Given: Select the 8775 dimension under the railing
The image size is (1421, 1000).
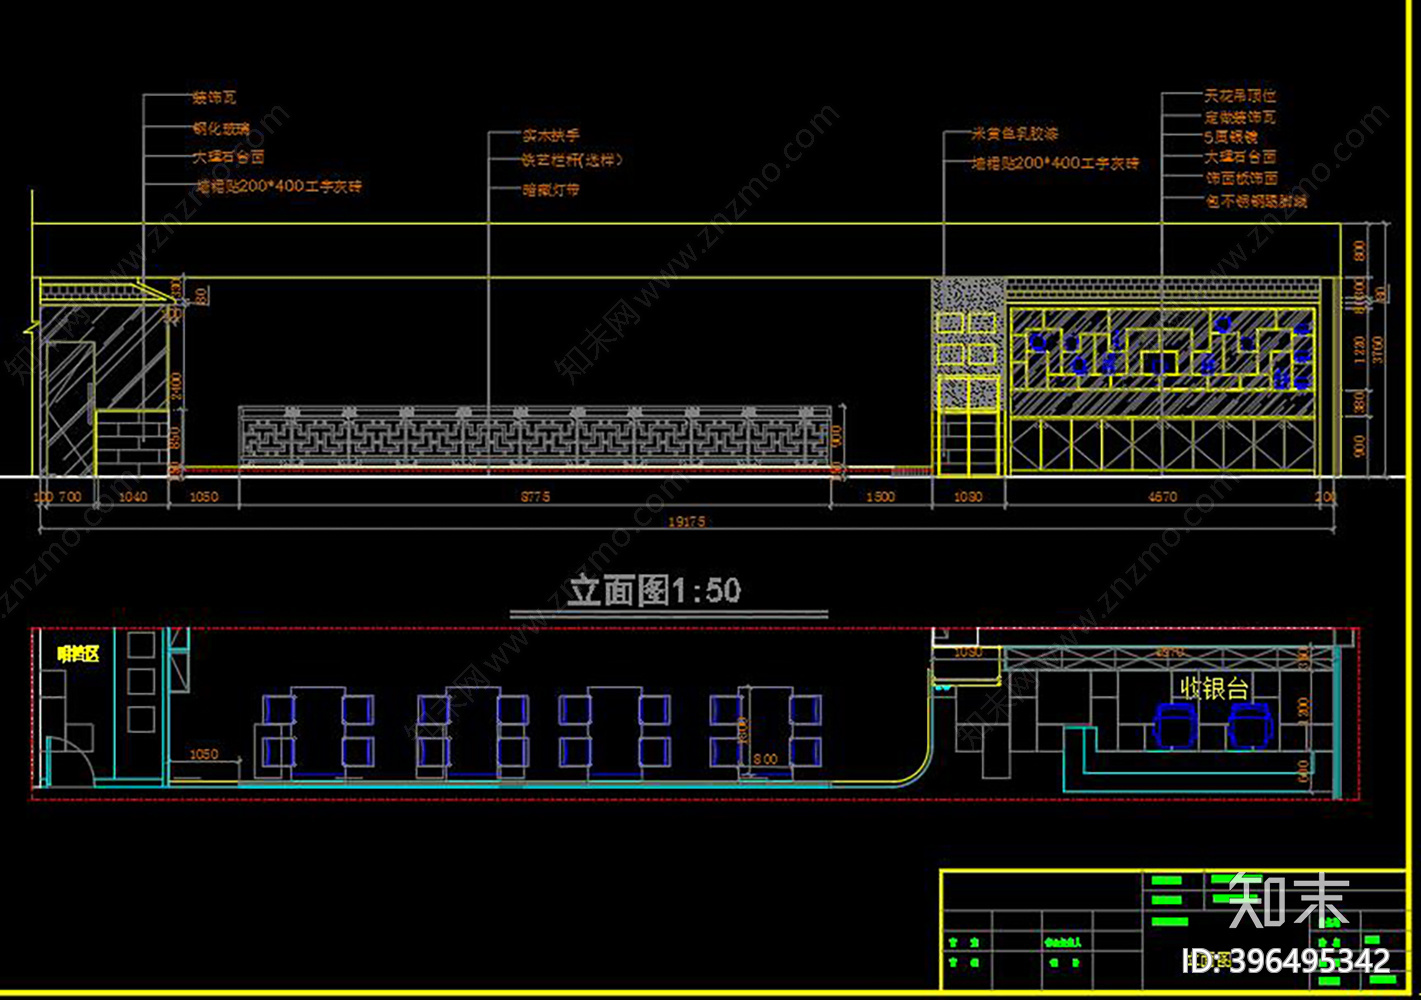Looking at the screenshot, I should (535, 496).
